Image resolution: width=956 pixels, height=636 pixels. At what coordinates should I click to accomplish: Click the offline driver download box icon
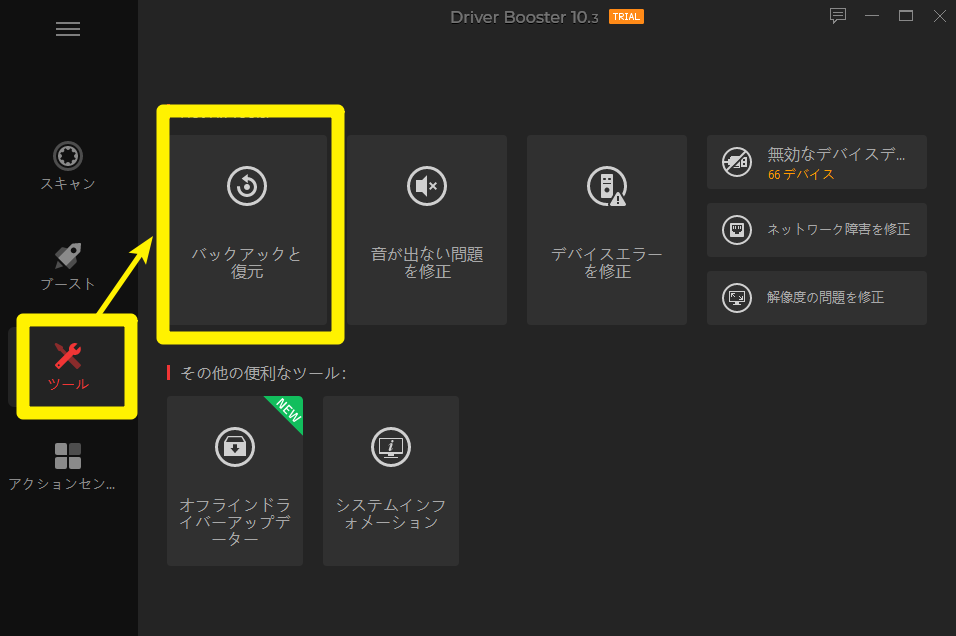click(235, 447)
